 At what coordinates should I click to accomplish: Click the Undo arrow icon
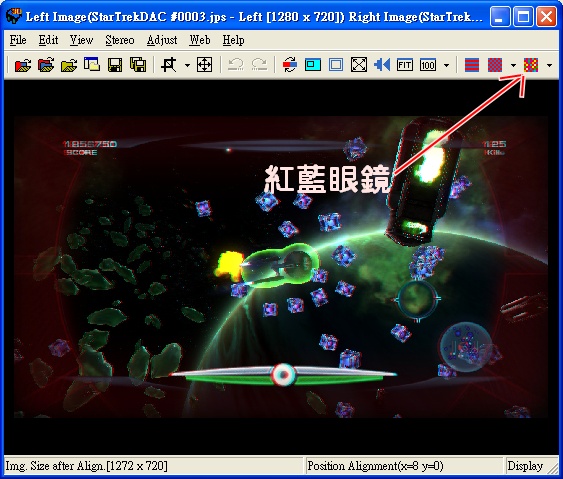tap(236, 65)
